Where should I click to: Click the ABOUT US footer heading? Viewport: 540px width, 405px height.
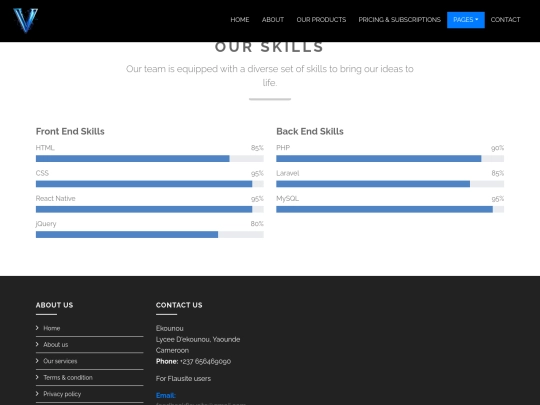click(54, 305)
